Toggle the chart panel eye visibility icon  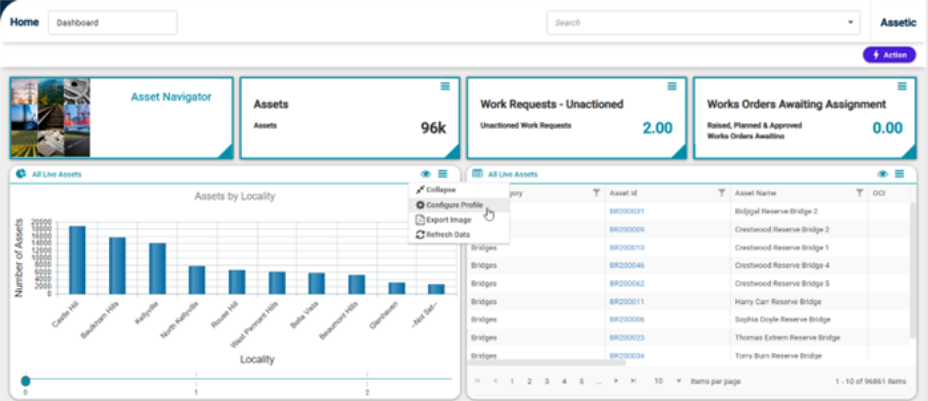[x=426, y=174]
